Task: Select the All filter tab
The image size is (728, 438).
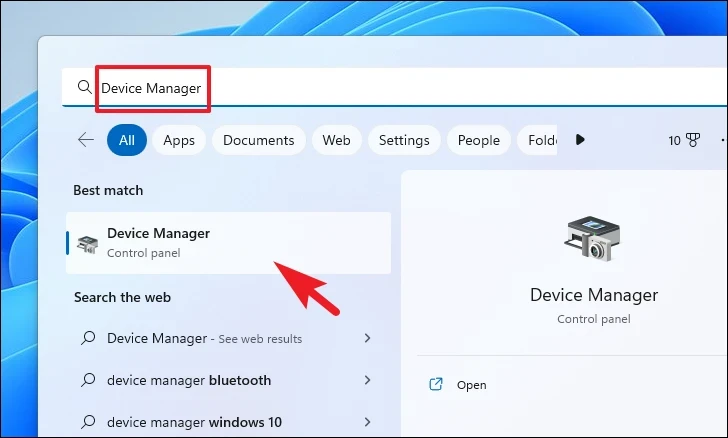Action: [127, 140]
